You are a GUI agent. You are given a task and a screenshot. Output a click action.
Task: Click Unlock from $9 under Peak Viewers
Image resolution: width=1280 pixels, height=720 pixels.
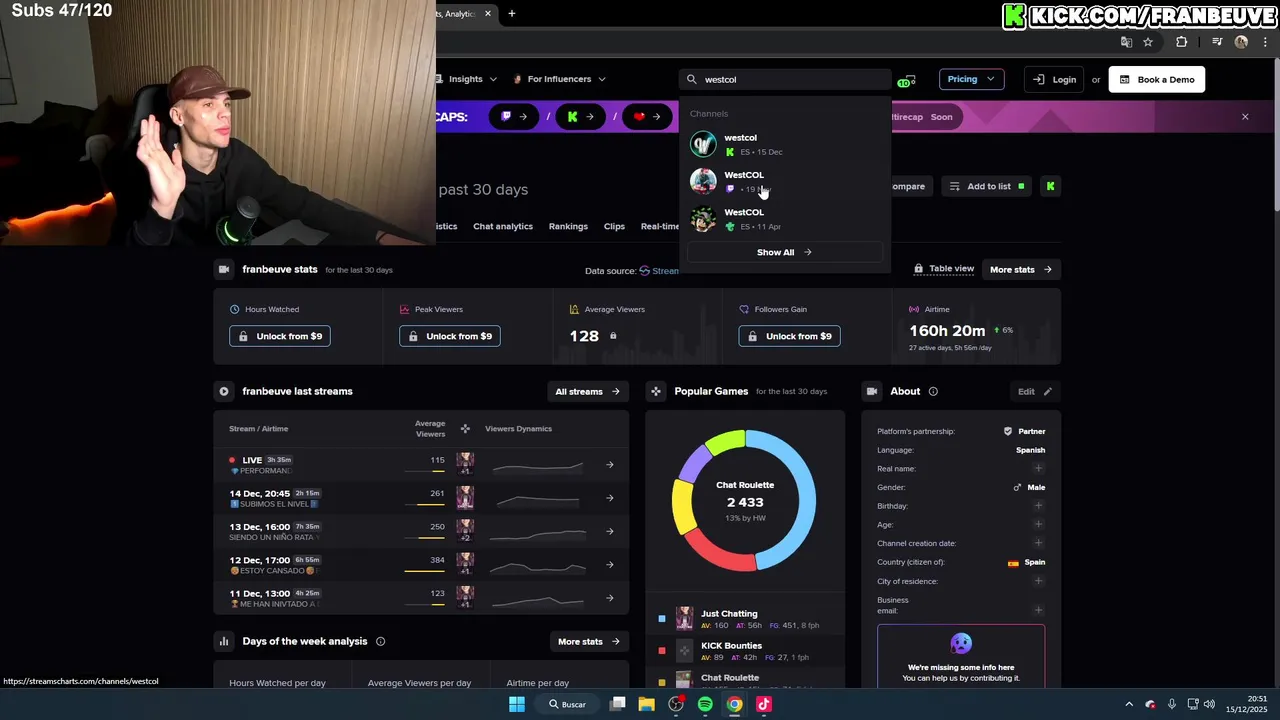click(450, 336)
